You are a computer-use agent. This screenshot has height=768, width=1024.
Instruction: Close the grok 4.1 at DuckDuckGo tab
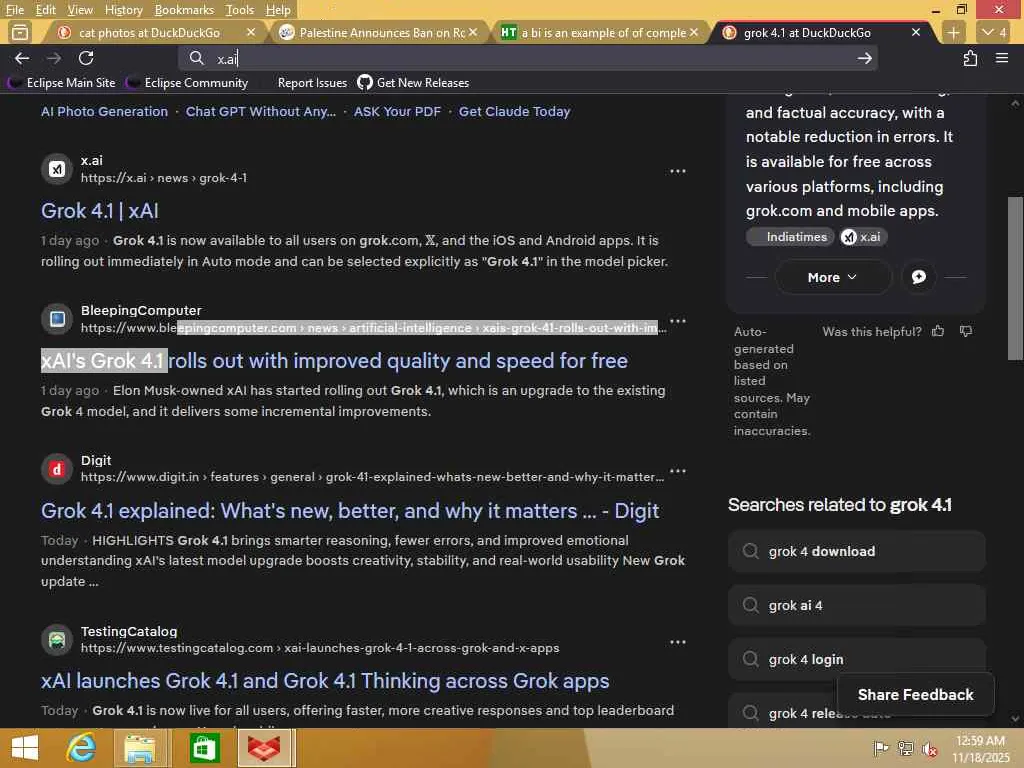916,32
